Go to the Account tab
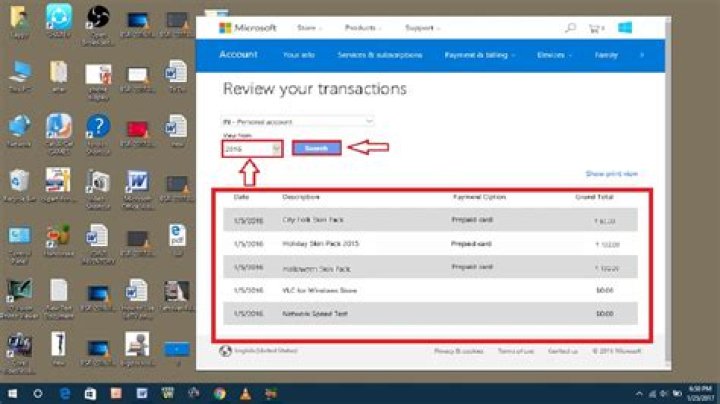This screenshot has width=720, height=404. pos(238,55)
